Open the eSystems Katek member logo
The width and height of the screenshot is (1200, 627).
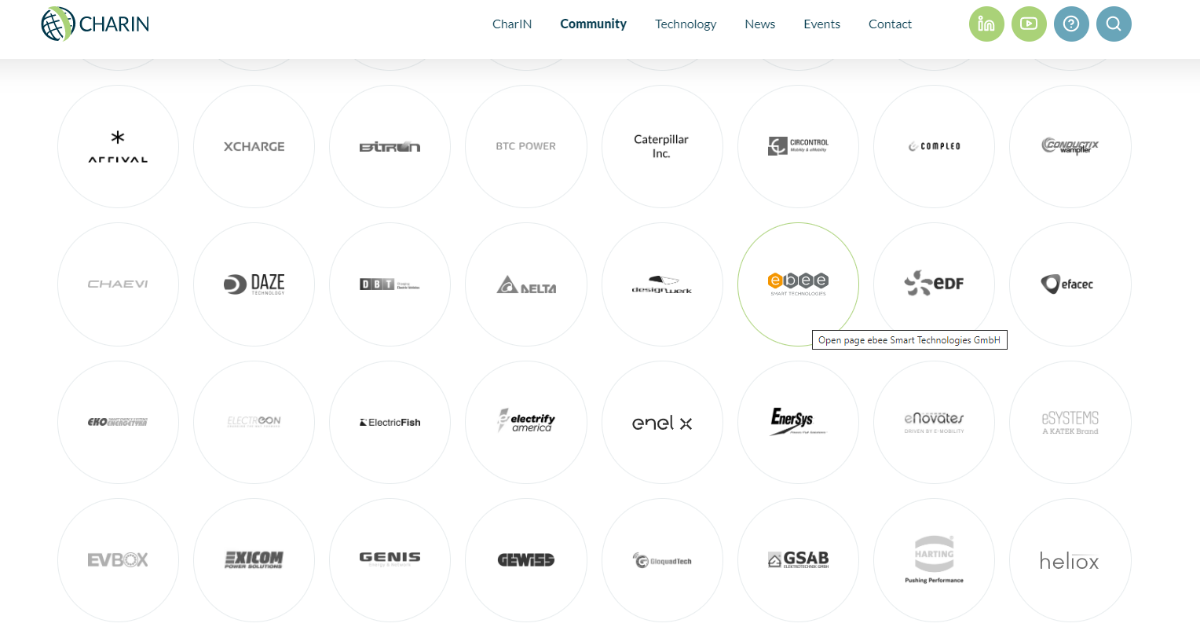[x=1070, y=422]
